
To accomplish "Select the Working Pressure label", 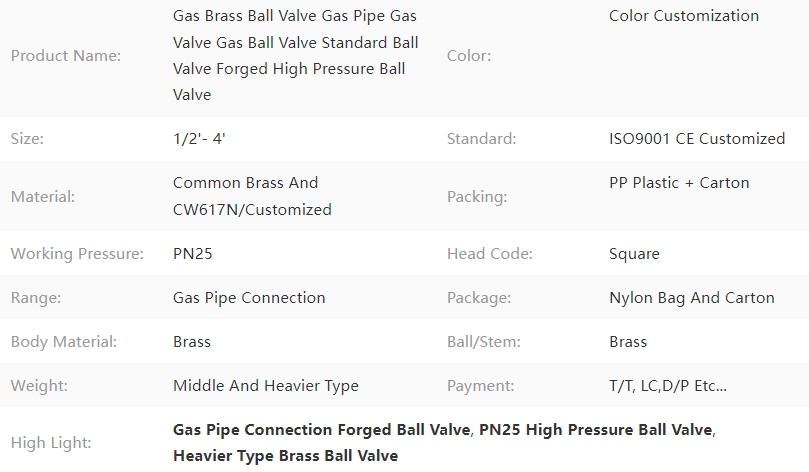I will 77,254.
